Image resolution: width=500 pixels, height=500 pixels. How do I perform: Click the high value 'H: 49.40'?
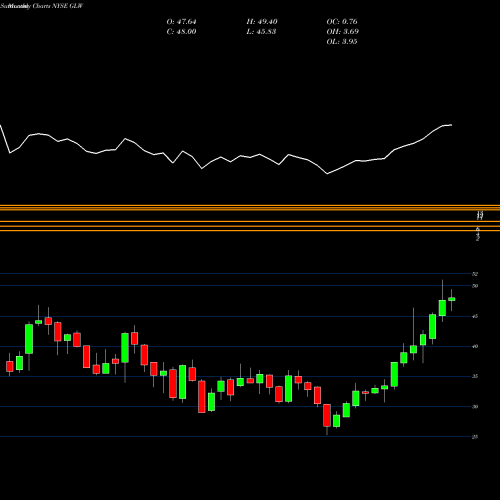[262, 22]
